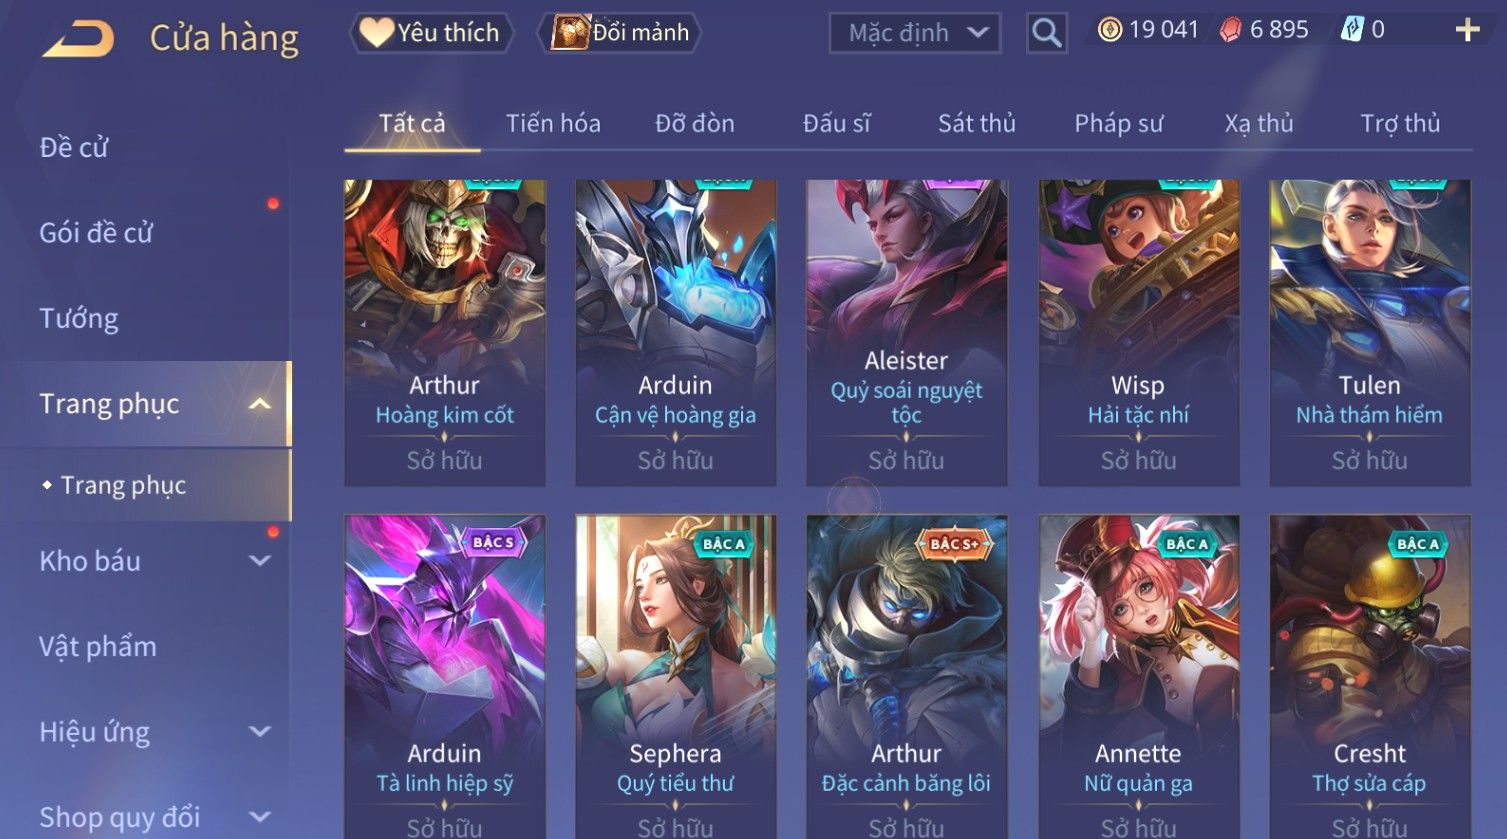Open the search magnifier icon
This screenshot has height=839, width=1507.
(1046, 34)
